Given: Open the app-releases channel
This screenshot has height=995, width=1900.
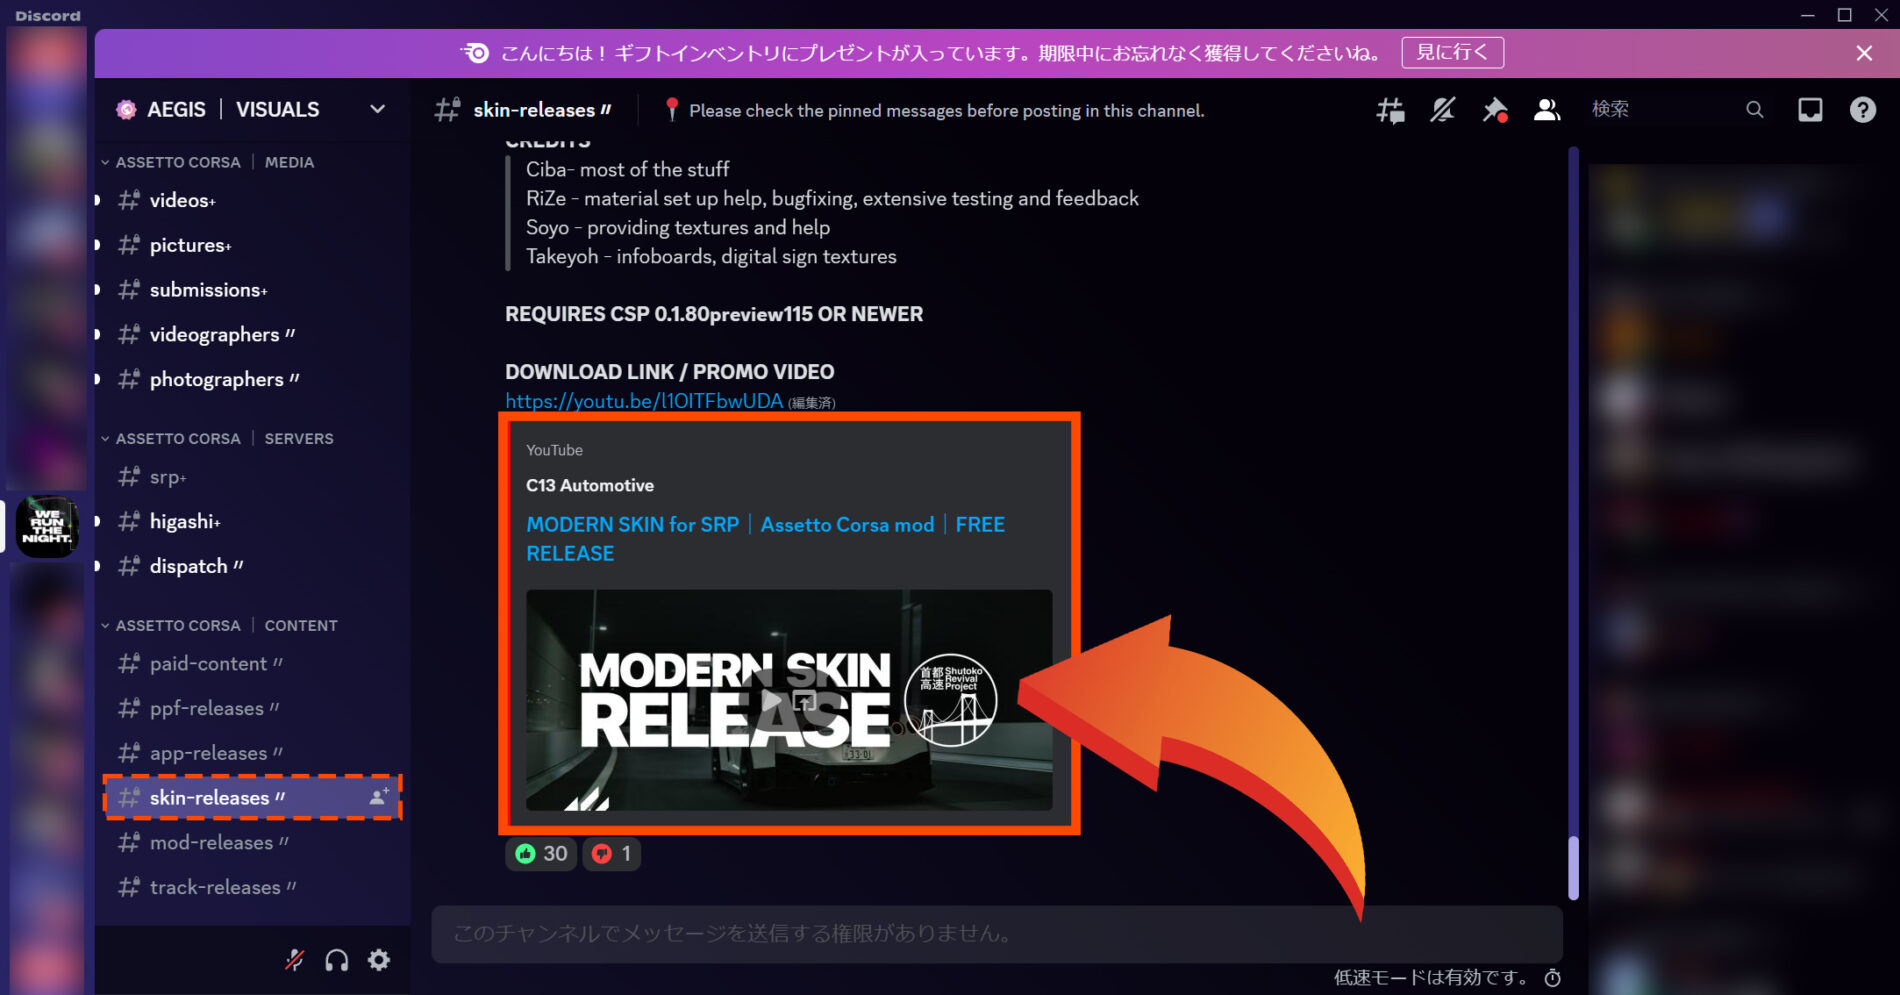Looking at the screenshot, I should coord(252,753).
